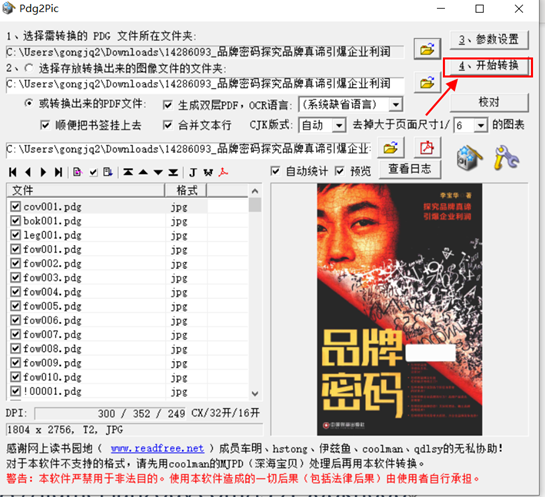Uncheck the leg001.pdg file checkbox
The height and width of the screenshot is (497, 545).
click(15, 235)
